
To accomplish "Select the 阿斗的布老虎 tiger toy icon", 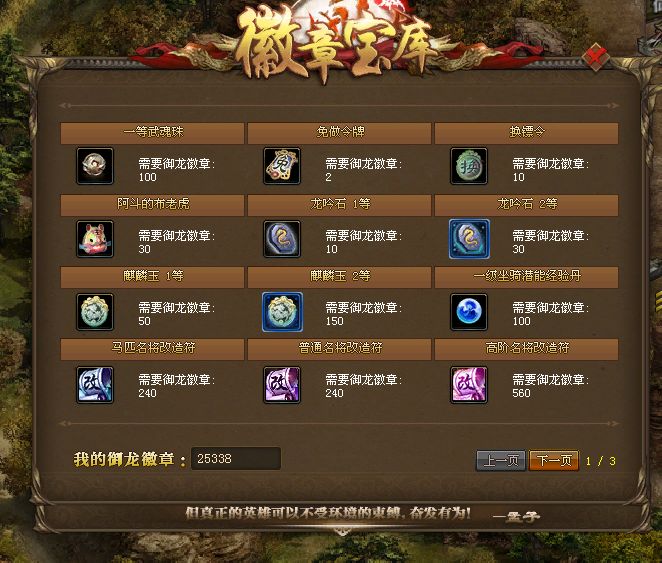I will 95,238.
